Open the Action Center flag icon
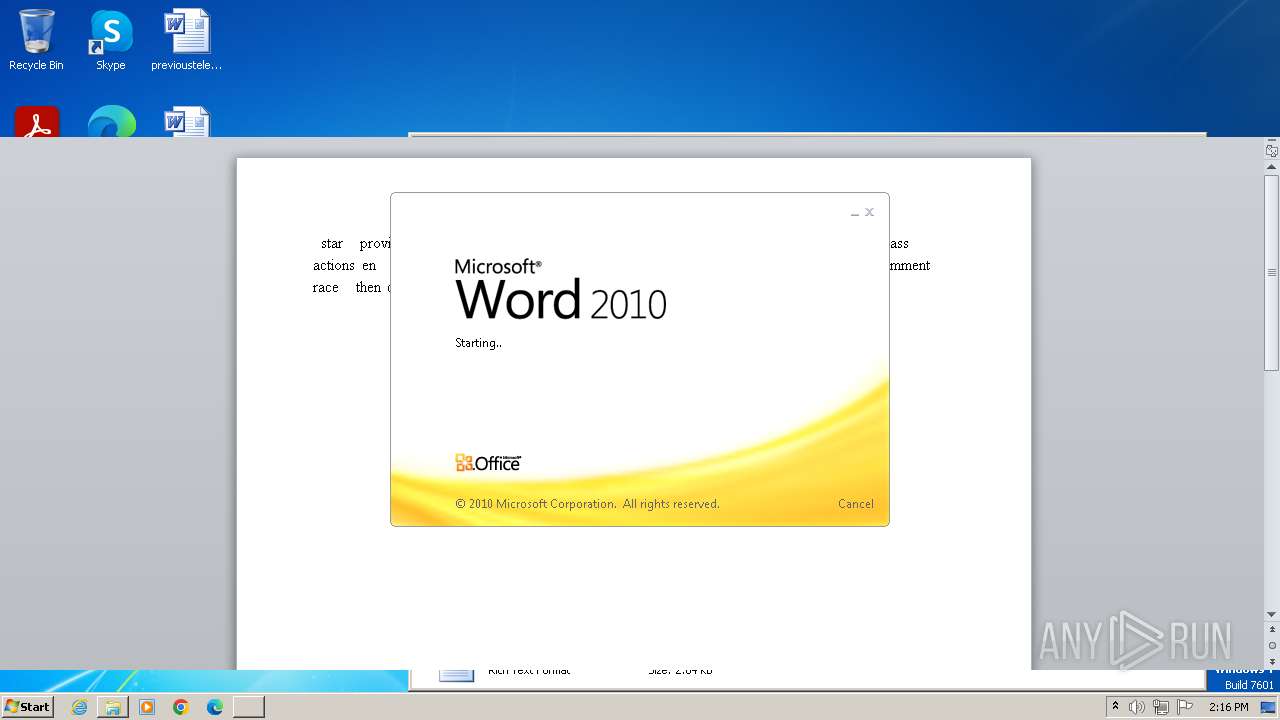The image size is (1280, 720). [x=1185, y=707]
